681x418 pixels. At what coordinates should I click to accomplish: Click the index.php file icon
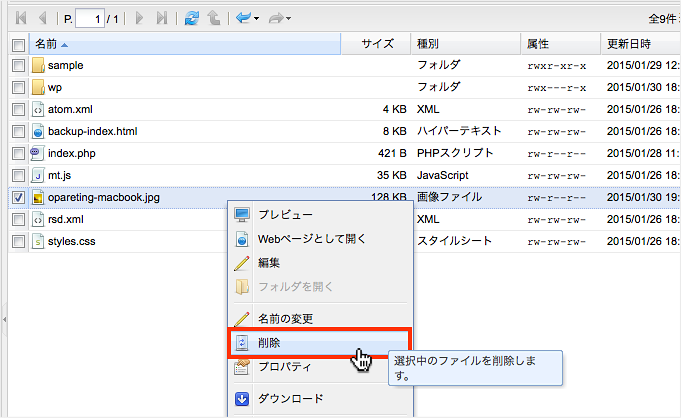(x=37, y=153)
